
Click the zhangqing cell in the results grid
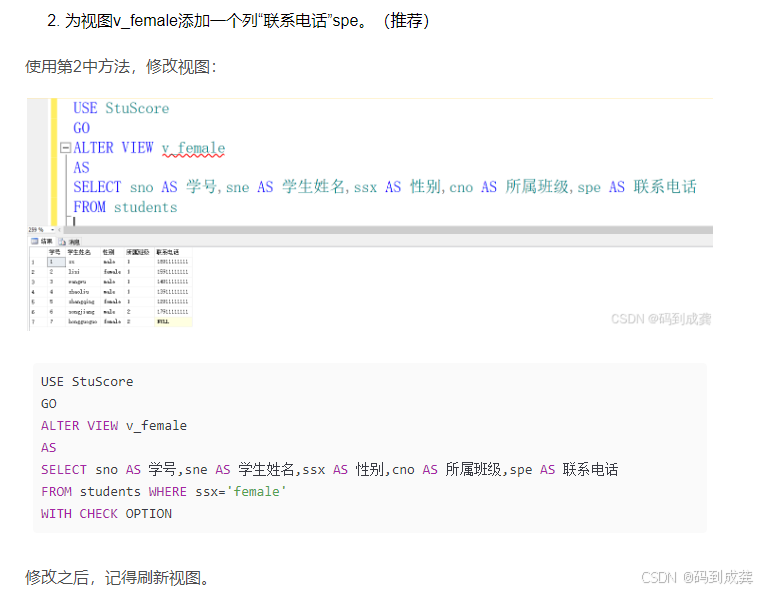click(x=82, y=301)
